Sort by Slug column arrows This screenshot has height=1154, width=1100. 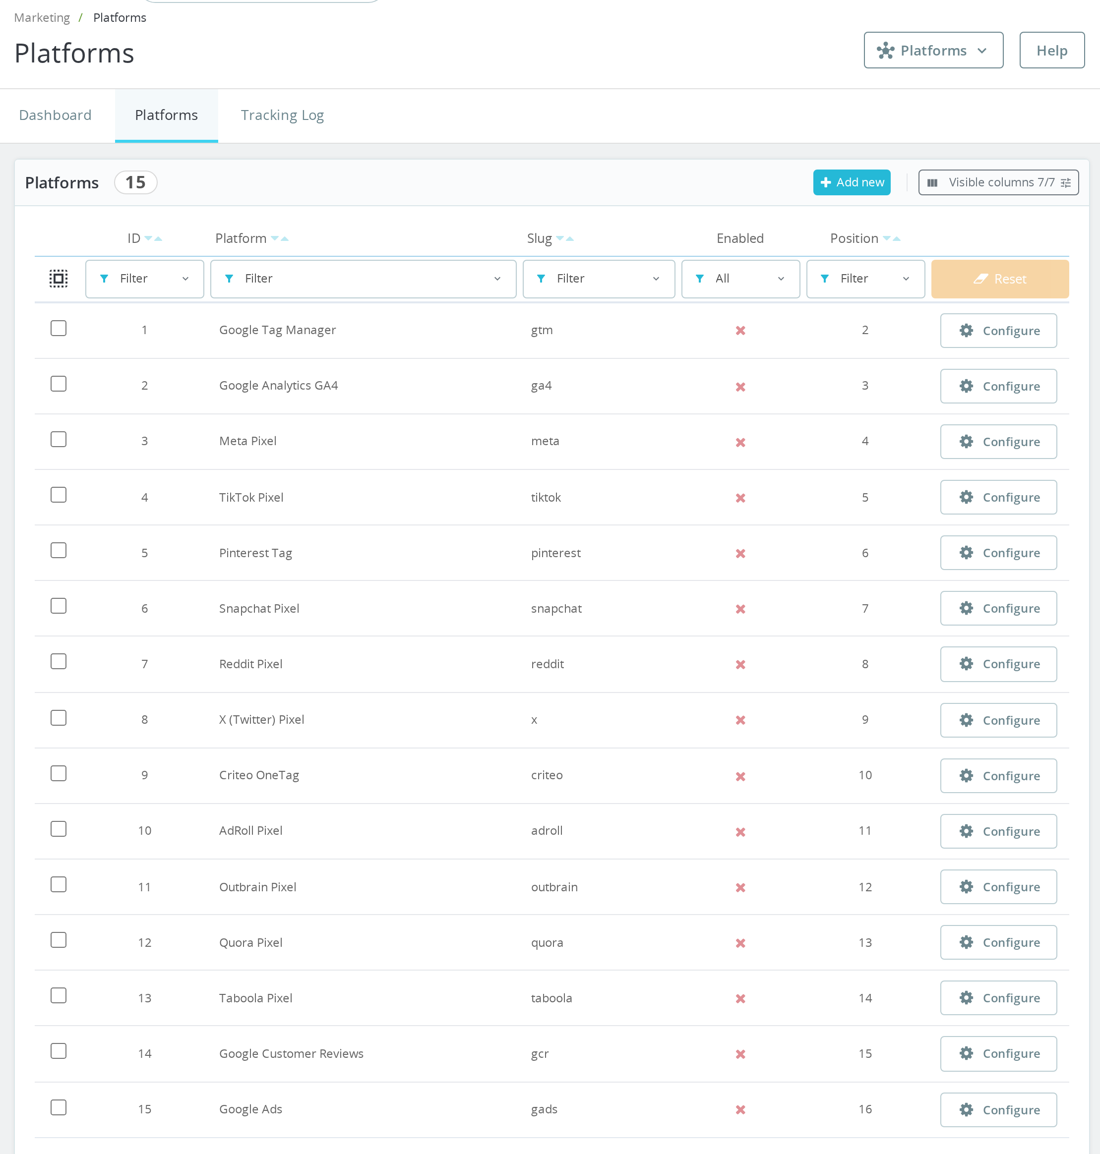[565, 238]
